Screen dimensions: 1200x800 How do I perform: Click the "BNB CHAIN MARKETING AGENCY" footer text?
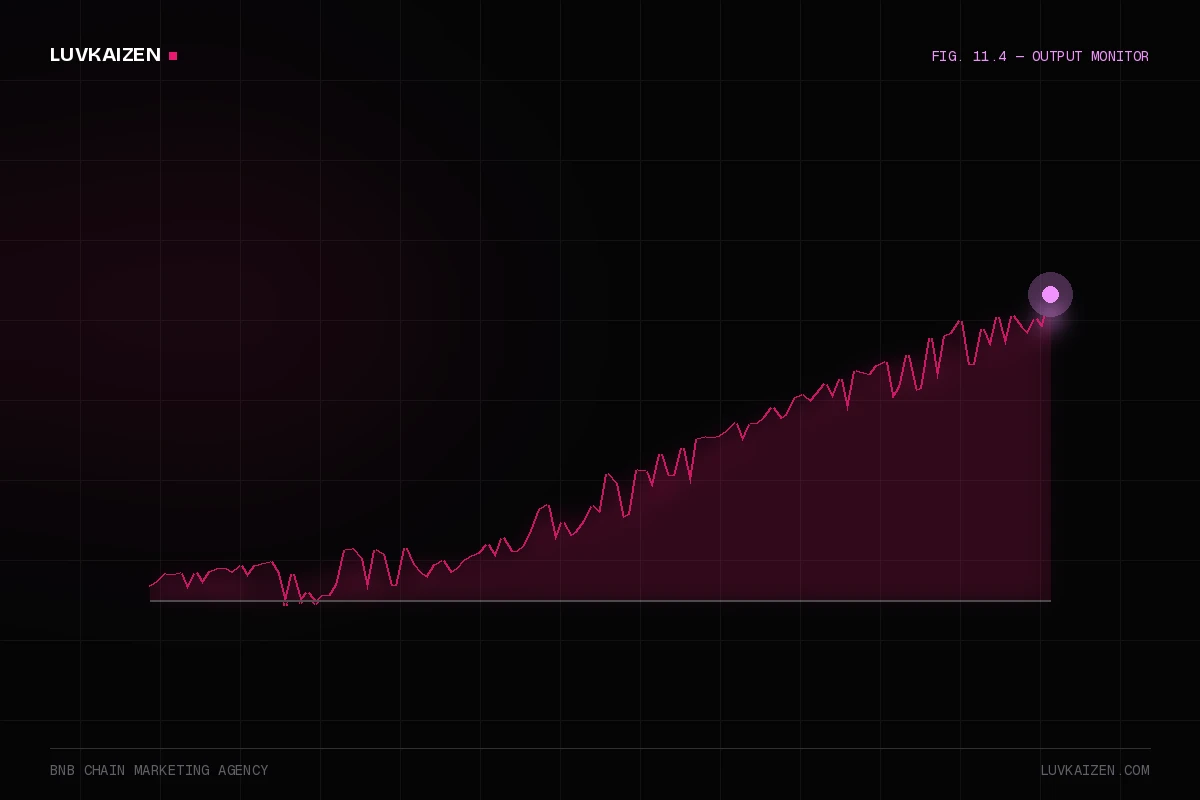point(159,771)
